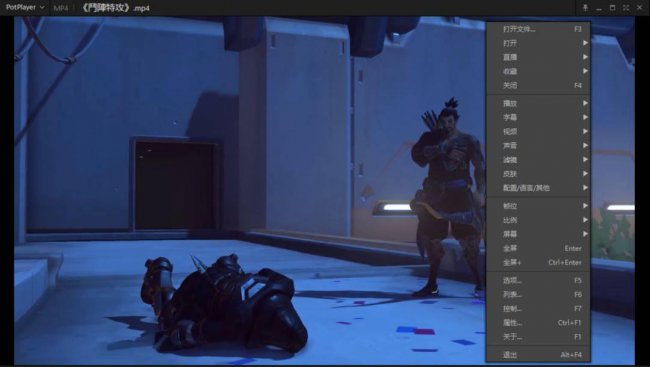Open 关于... (F1) about dialog
The image size is (650, 367).
[538, 337]
